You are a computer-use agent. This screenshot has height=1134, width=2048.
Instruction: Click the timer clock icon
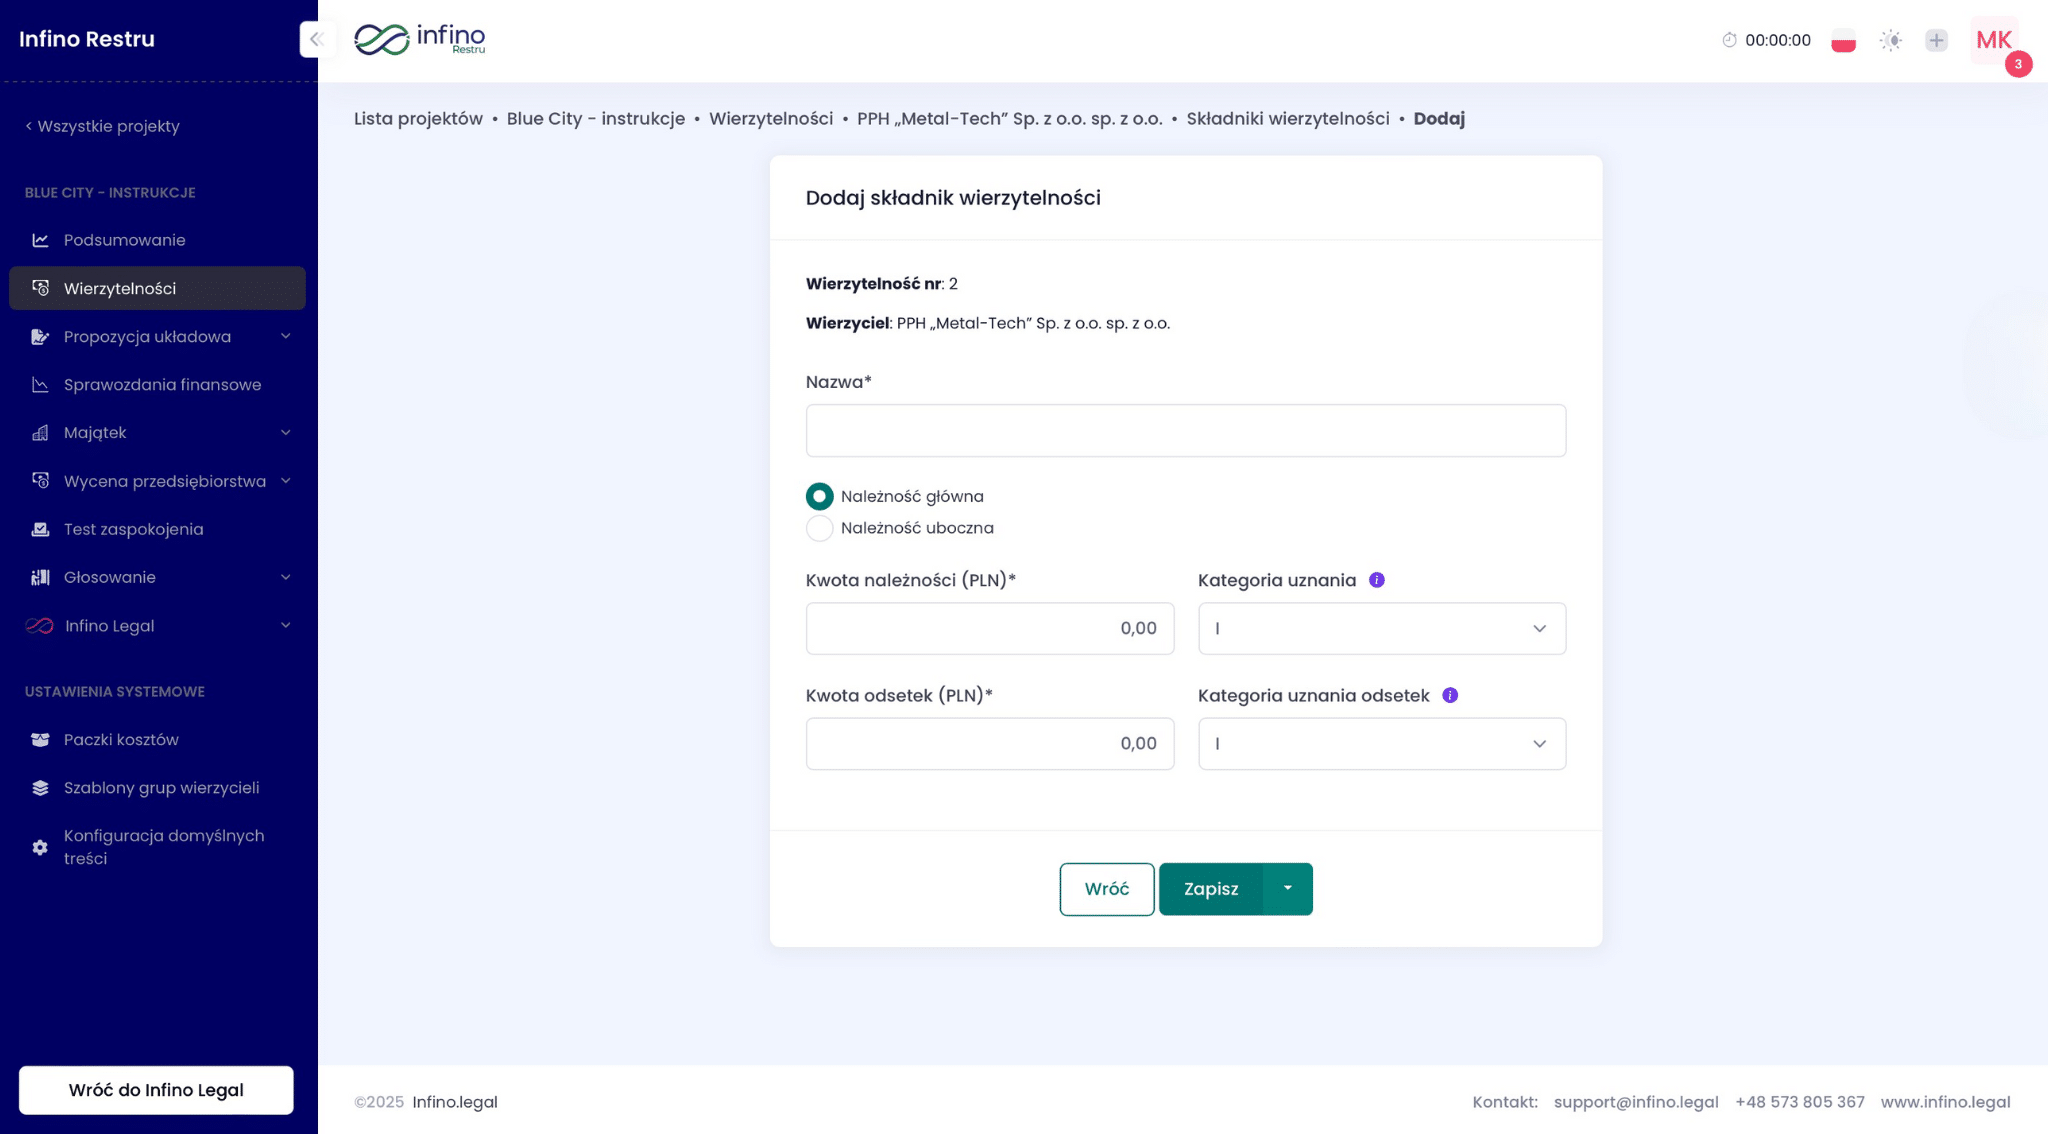(1729, 40)
